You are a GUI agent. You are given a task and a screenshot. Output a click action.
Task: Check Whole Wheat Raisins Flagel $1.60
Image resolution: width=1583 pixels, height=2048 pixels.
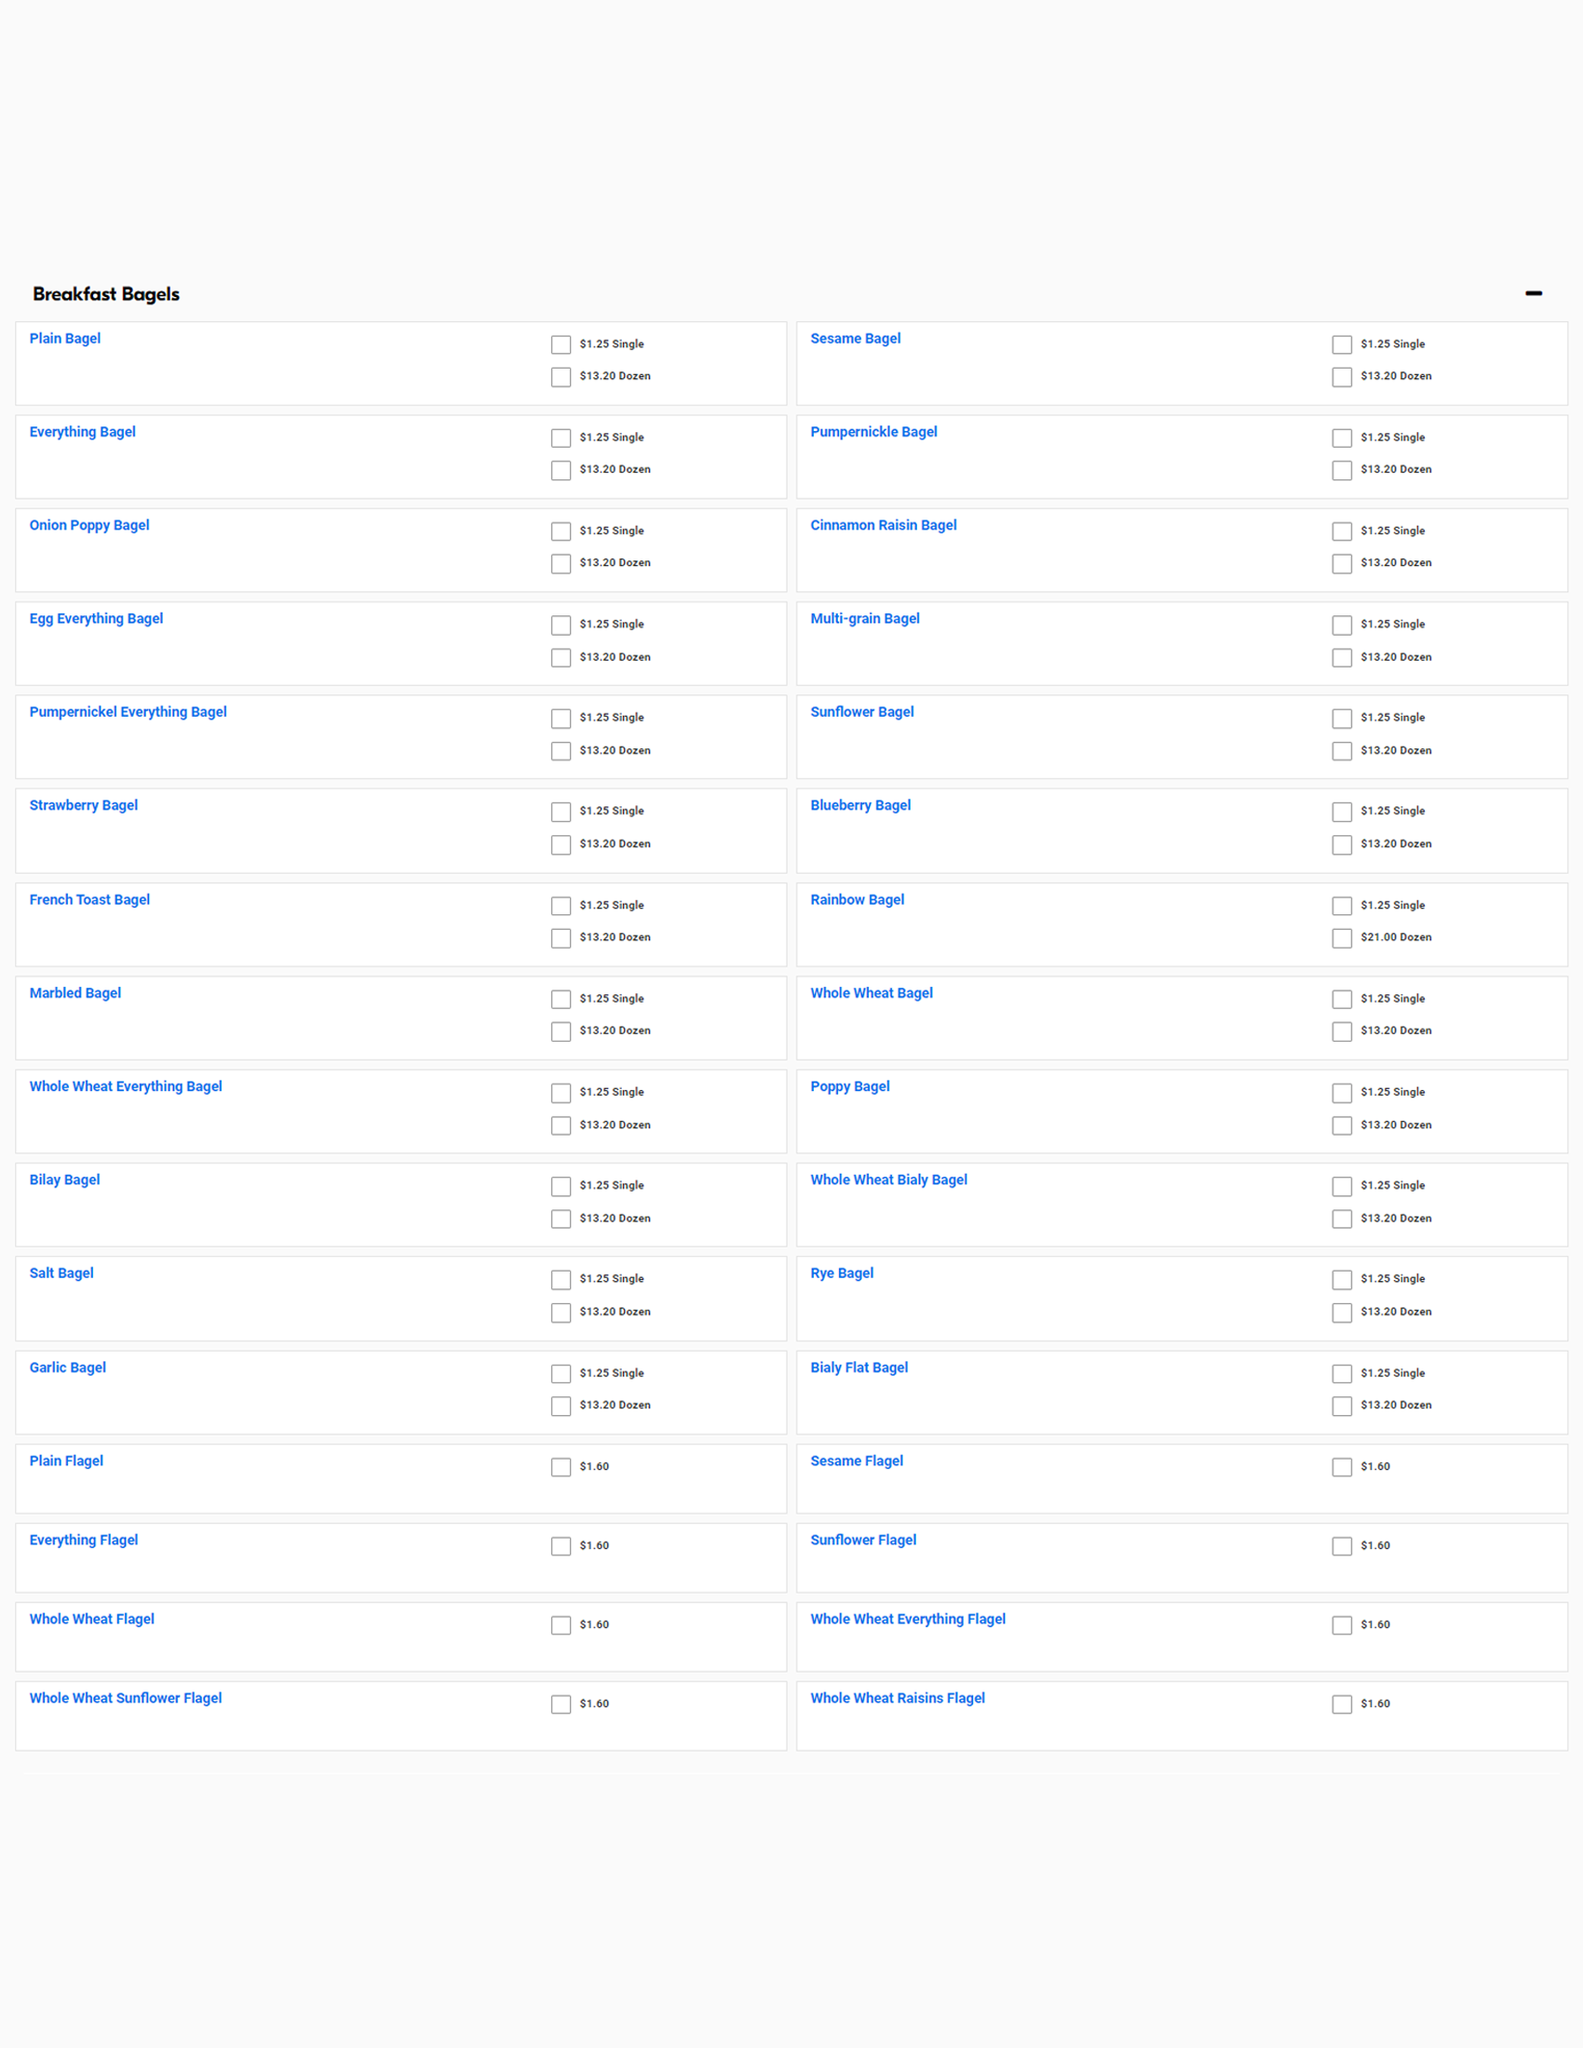pyautogui.click(x=1341, y=1704)
